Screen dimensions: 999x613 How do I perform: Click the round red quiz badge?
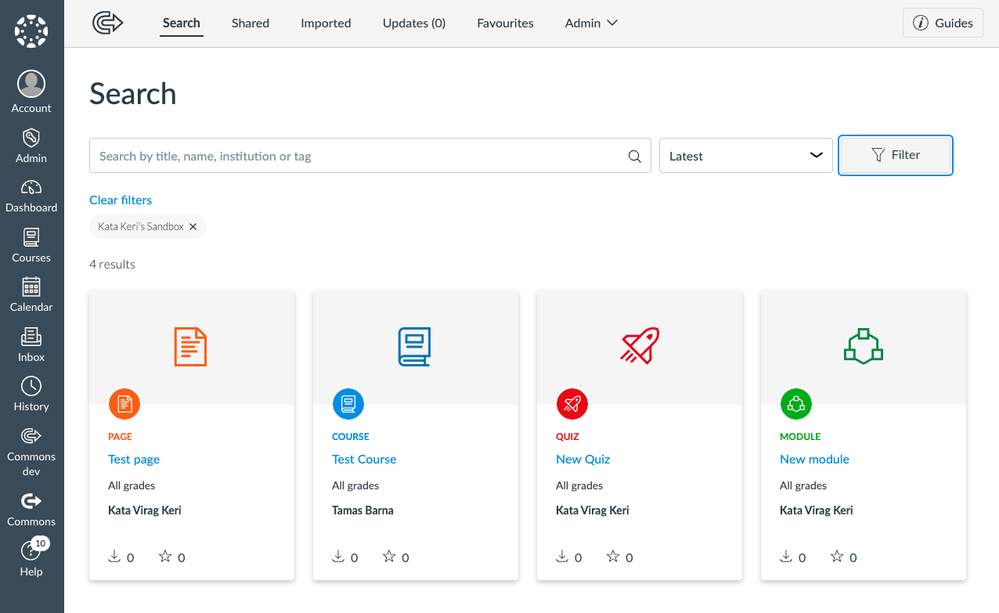572,404
